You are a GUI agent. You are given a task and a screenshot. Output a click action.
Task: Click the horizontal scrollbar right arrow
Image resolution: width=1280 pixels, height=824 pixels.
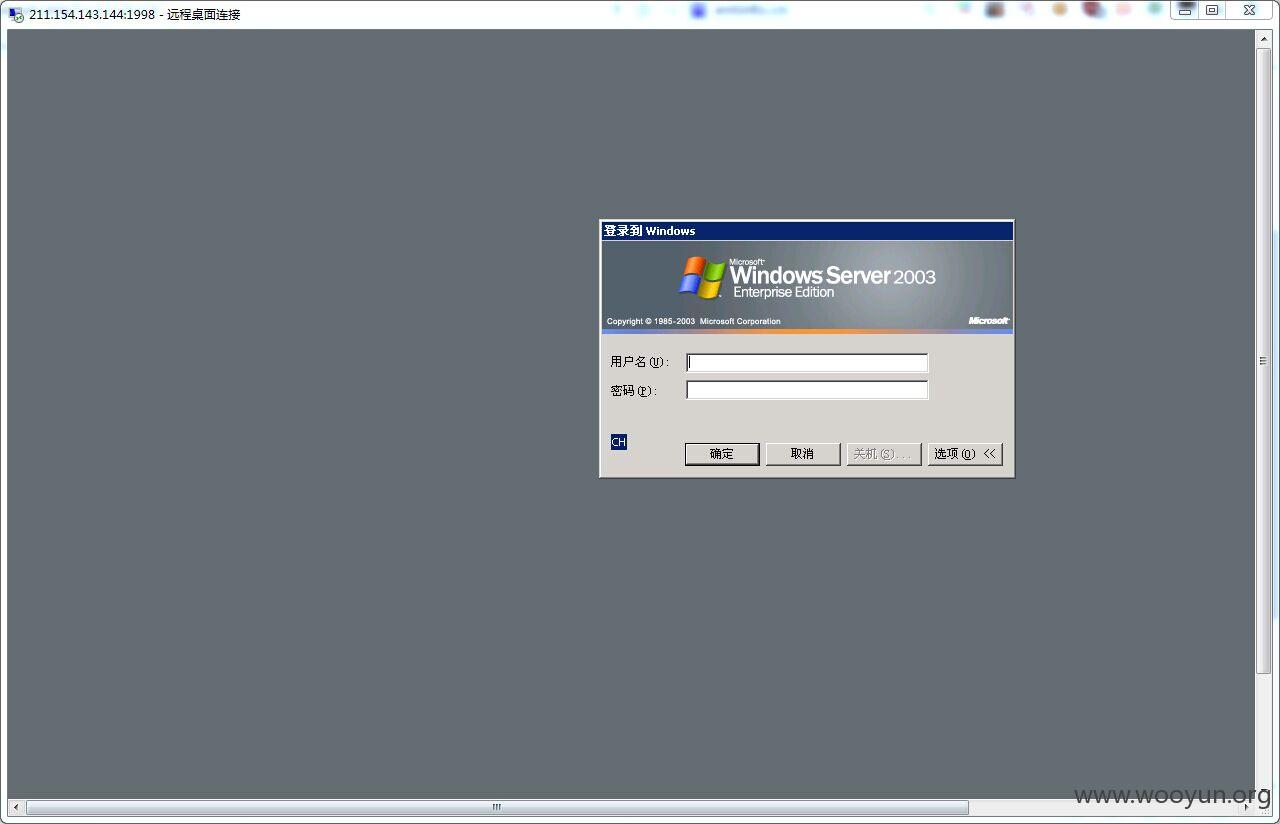(x=1246, y=807)
